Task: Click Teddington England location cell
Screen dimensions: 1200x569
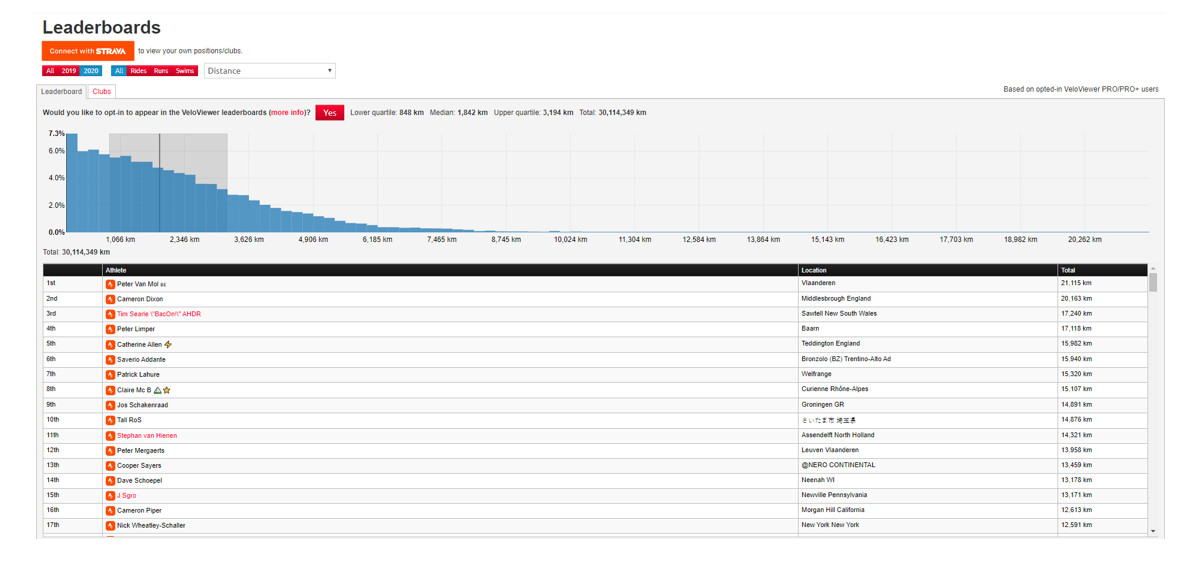Action: (x=928, y=344)
